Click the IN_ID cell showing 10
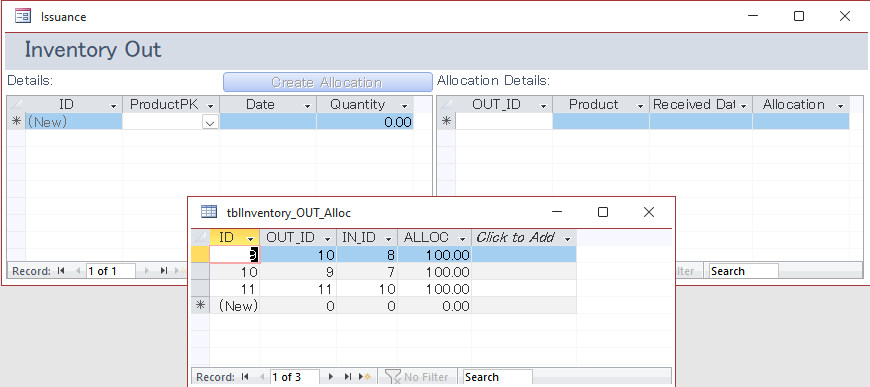The height and width of the screenshot is (387, 870). 367,289
